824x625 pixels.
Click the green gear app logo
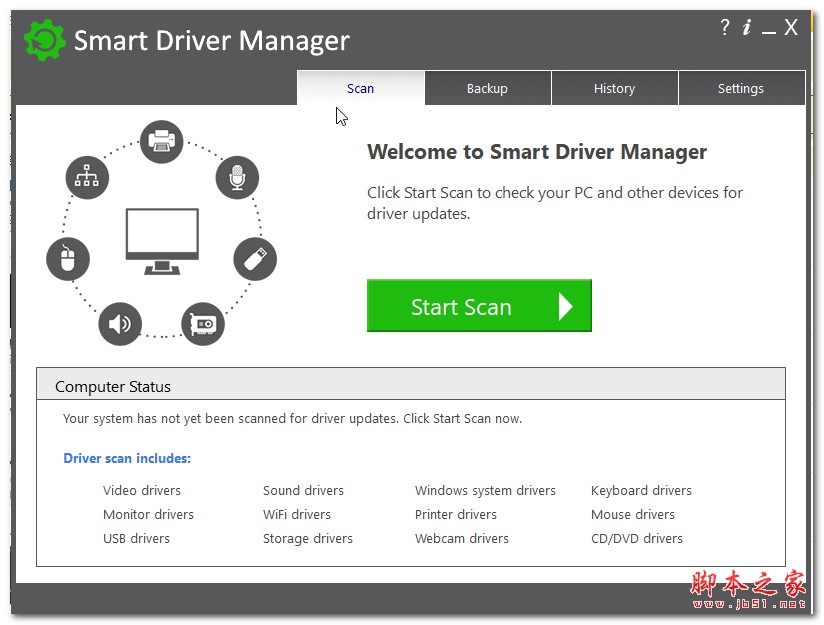(45, 41)
